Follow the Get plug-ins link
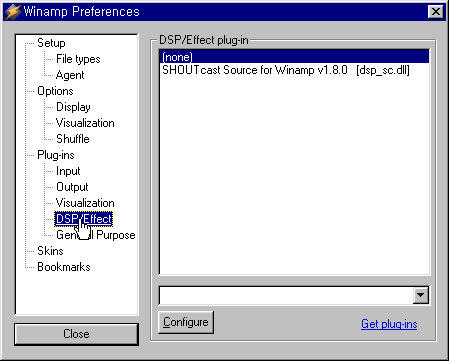Image resolution: width=449 pixels, height=361 pixels. click(389, 324)
